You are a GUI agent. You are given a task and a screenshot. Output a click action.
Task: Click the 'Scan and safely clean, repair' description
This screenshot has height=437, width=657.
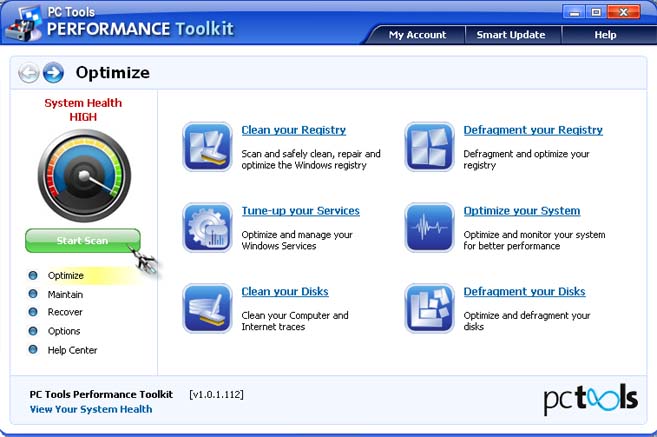pos(311,160)
